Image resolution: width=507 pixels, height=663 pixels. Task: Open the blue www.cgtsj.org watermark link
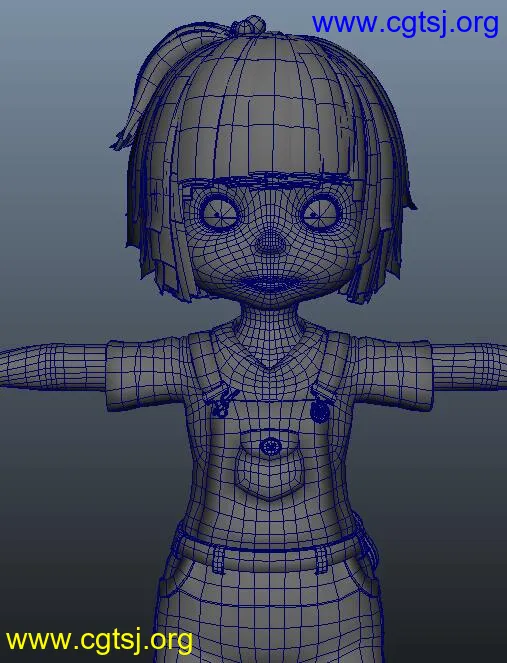tap(405, 24)
